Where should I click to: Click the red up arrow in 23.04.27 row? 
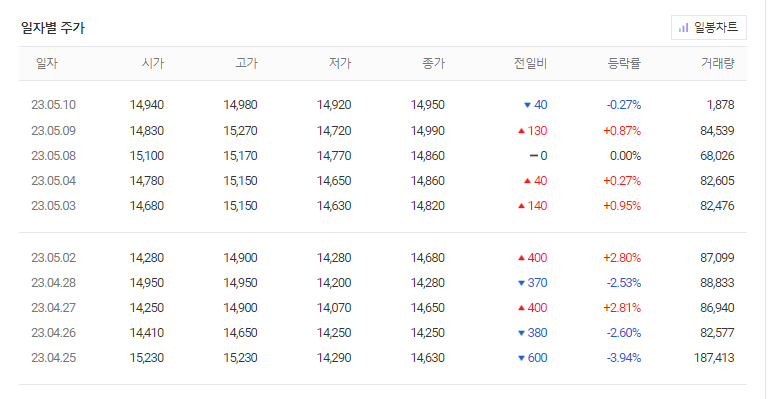pos(521,308)
